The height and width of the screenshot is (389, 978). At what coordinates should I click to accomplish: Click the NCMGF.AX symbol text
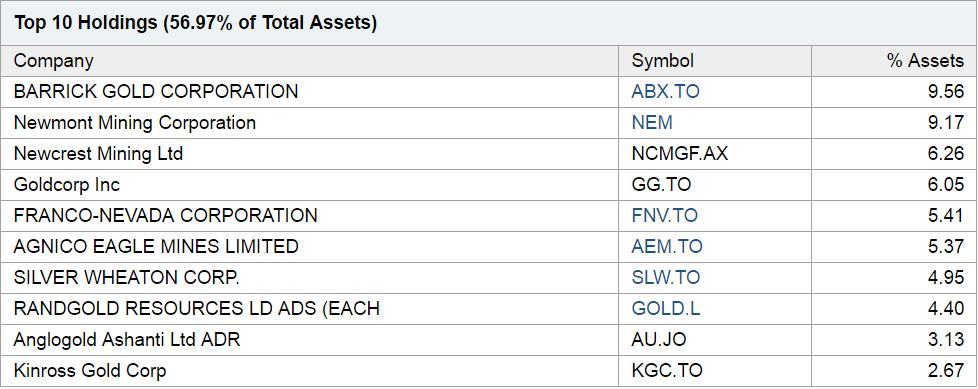679,154
